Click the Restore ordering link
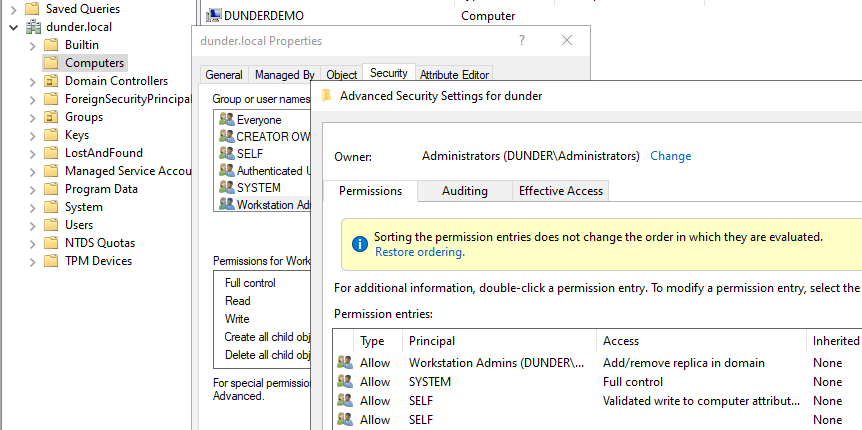This screenshot has height=430, width=862. tap(420, 252)
